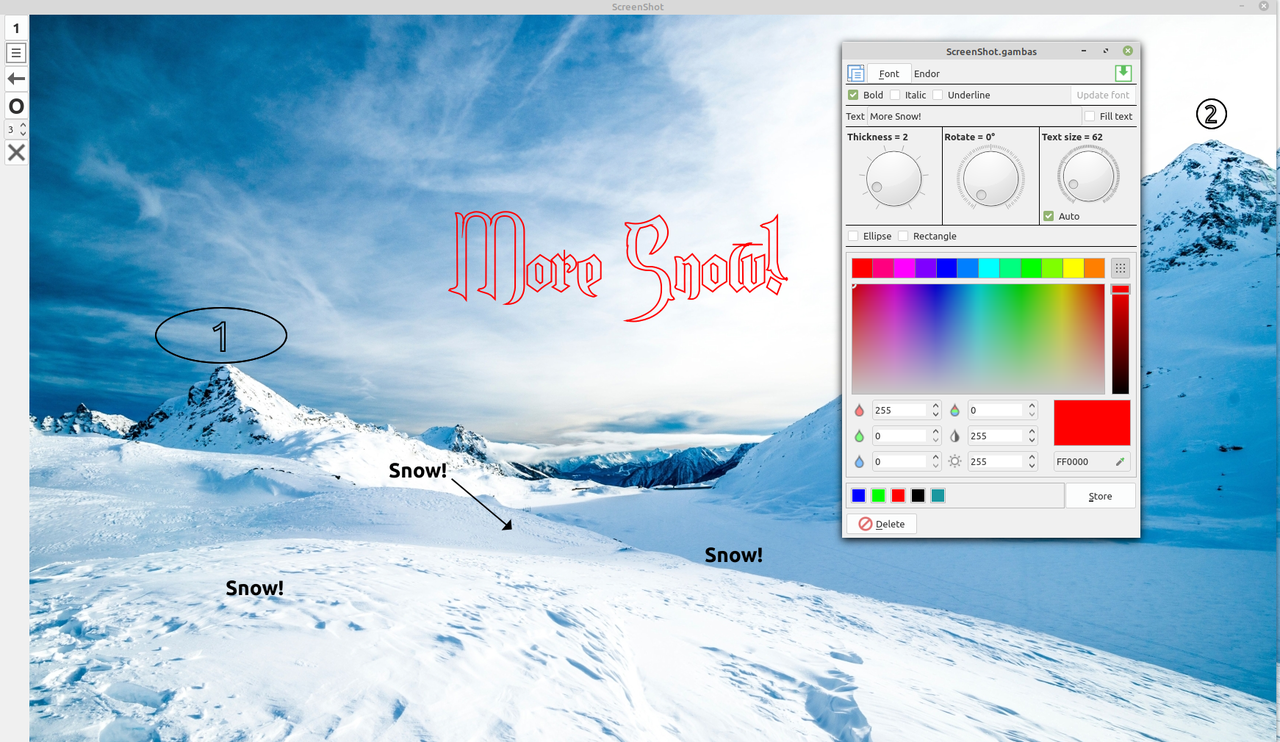Choose the stored black swatch
Viewport: 1280px width, 742px height.
(918, 495)
